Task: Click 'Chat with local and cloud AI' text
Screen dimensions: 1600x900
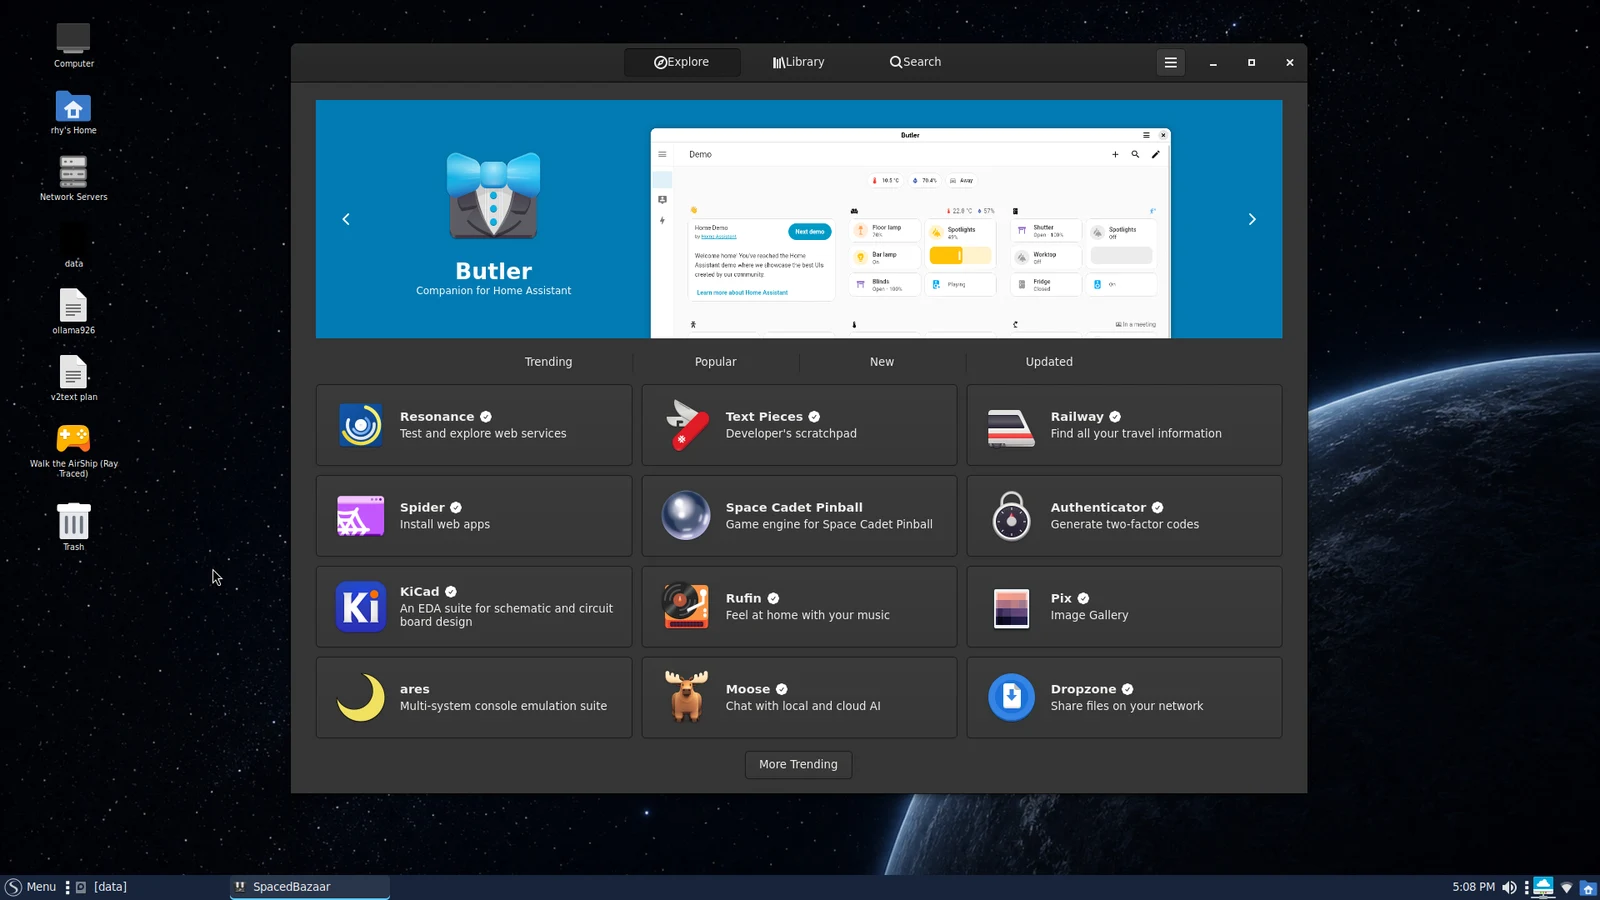Action: (803, 706)
